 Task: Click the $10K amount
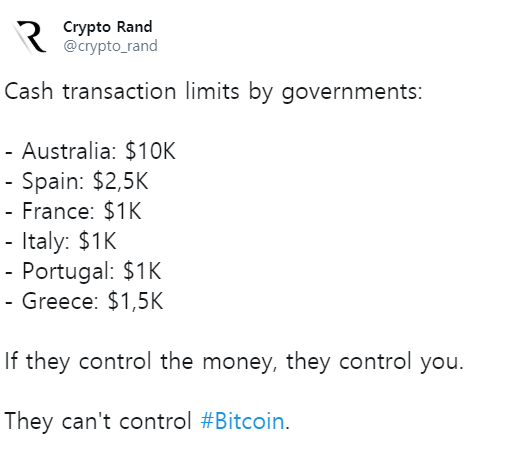click(x=150, y=151)
